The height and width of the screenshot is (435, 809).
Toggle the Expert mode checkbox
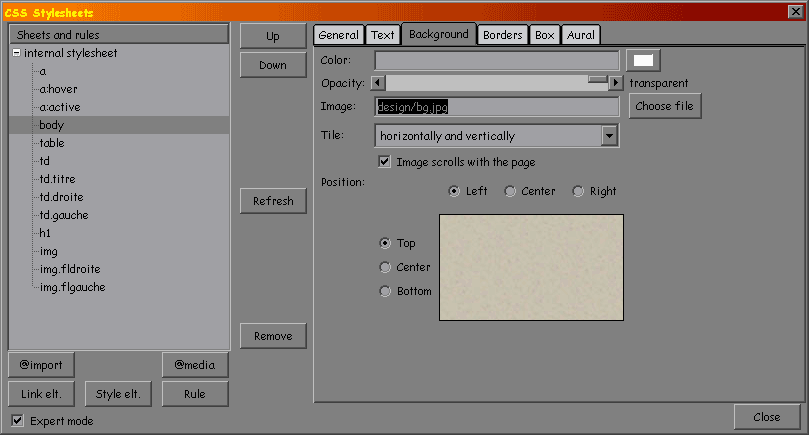[x=18, y=421]
